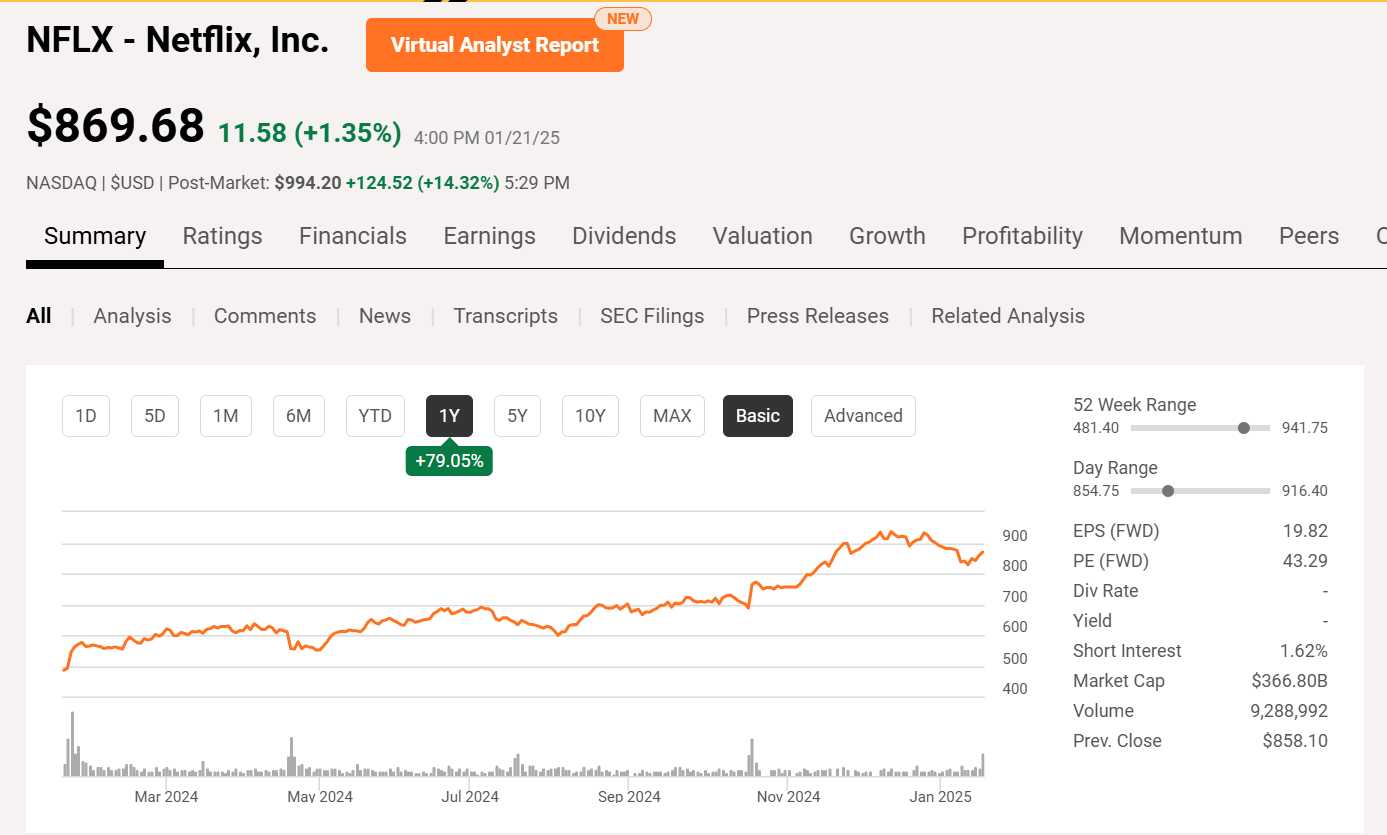
Task: Switch chart to 5D view
Action: pos(154,415)
